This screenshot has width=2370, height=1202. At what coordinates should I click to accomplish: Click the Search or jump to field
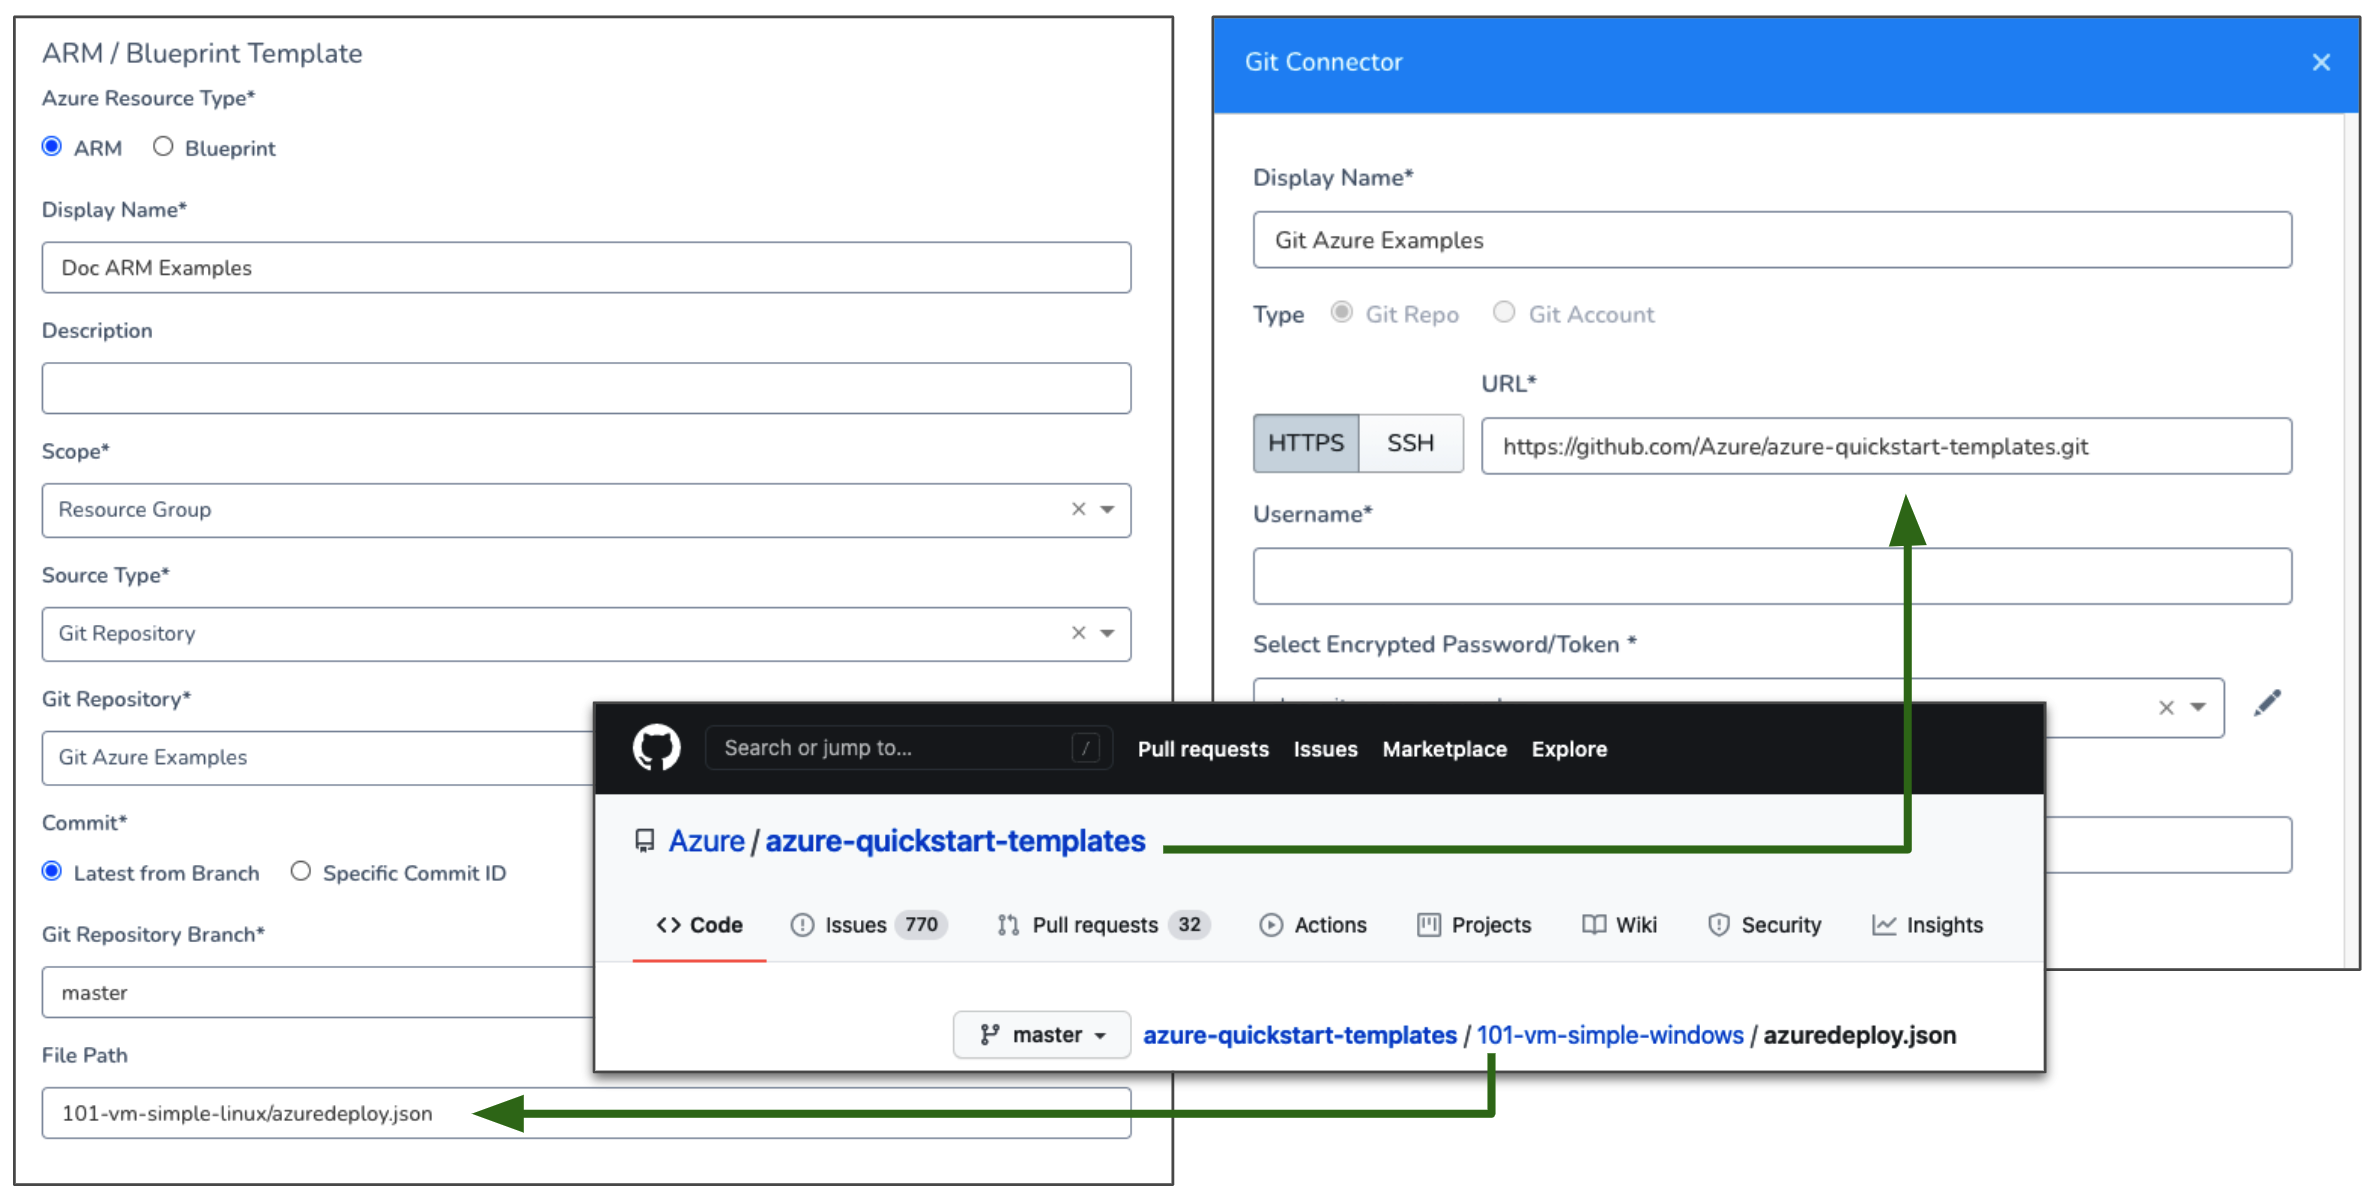(x=908, y=748)
